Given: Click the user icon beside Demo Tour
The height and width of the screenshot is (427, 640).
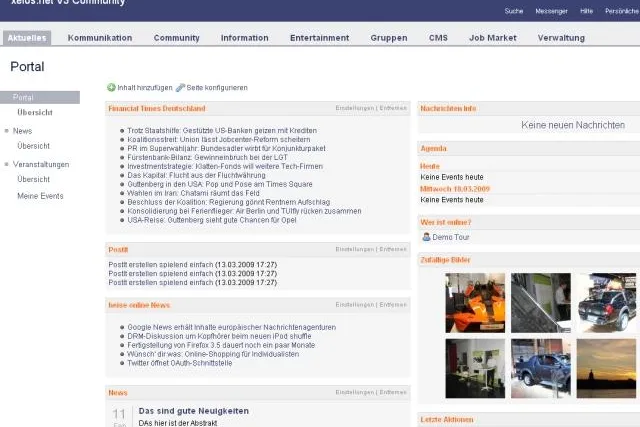Looking at the screenshot, I should (x=426, y=237).
